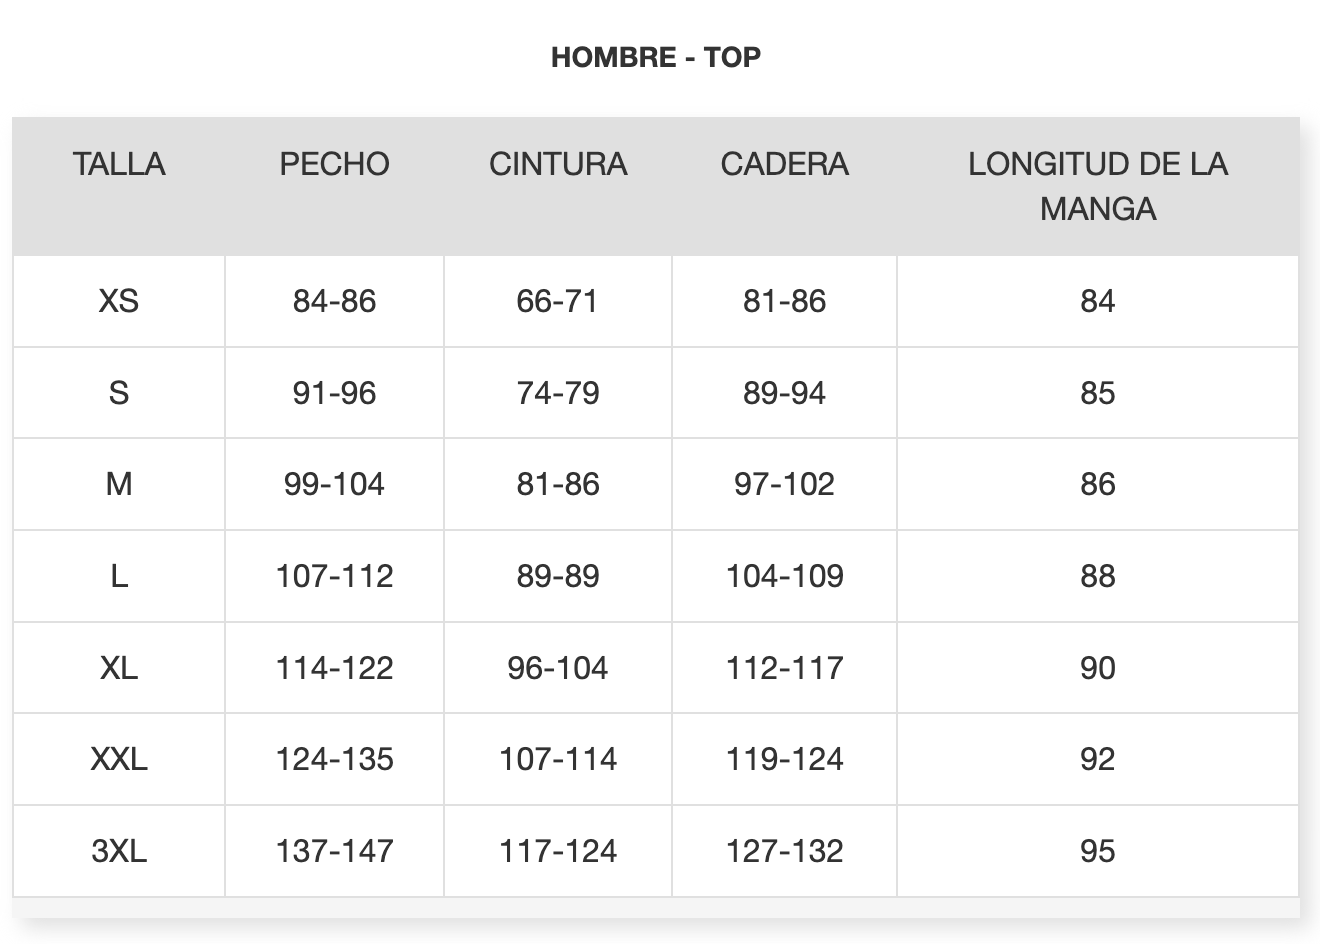
Task: Click the M size row label
Action: click(x=119, y=484)
